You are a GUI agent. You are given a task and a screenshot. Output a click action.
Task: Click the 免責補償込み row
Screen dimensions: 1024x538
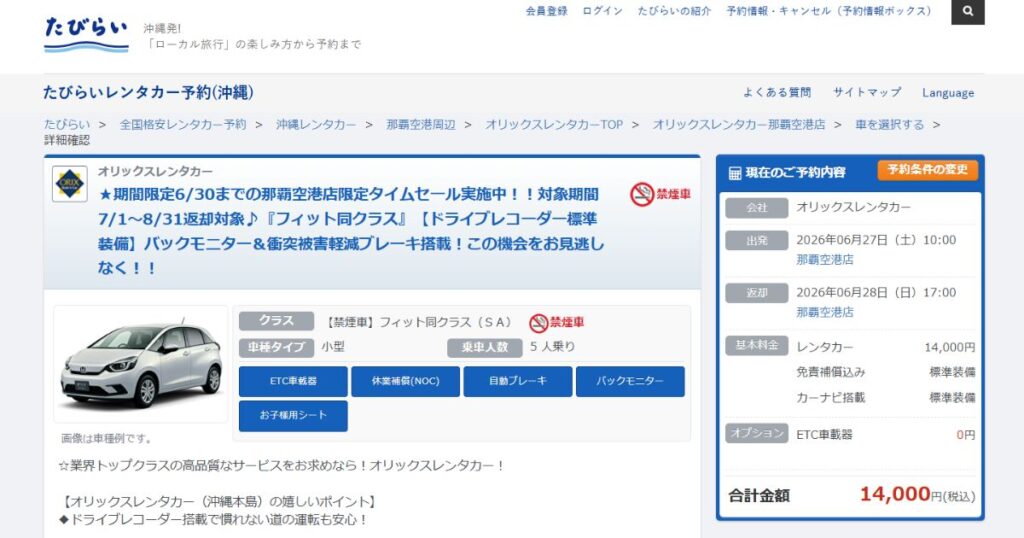coord(886,372)
